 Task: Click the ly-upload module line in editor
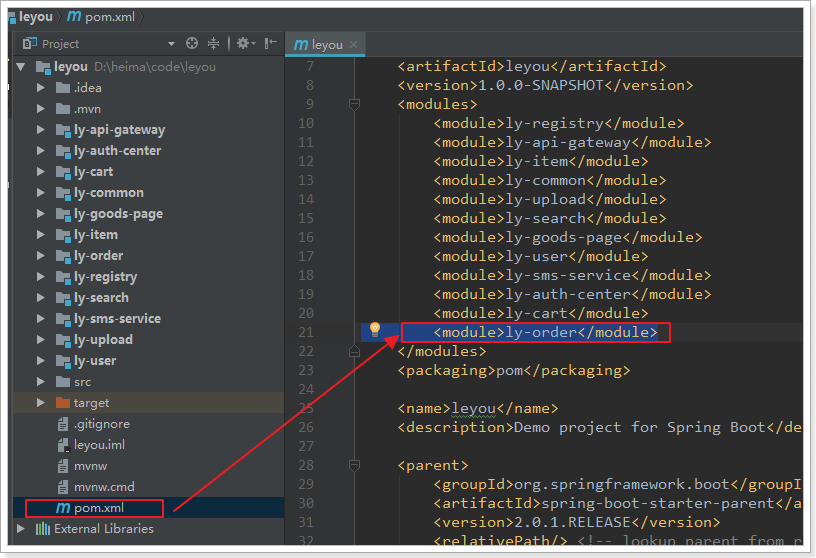[x=550, y=199]
